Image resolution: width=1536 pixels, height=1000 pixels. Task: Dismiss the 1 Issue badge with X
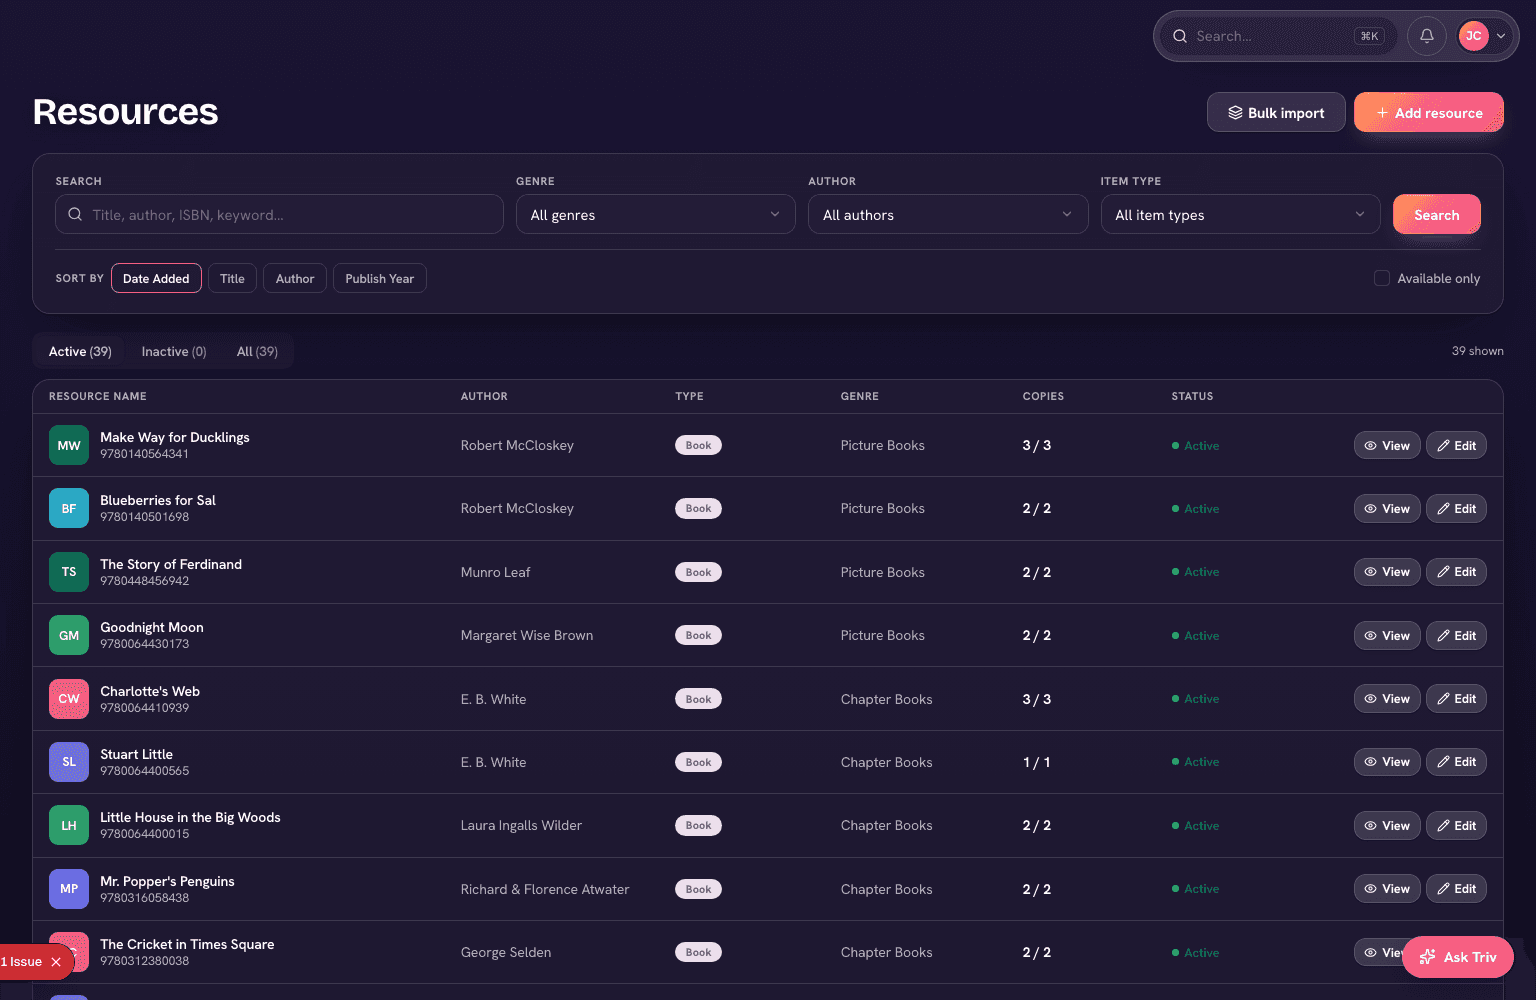point(56,962)
